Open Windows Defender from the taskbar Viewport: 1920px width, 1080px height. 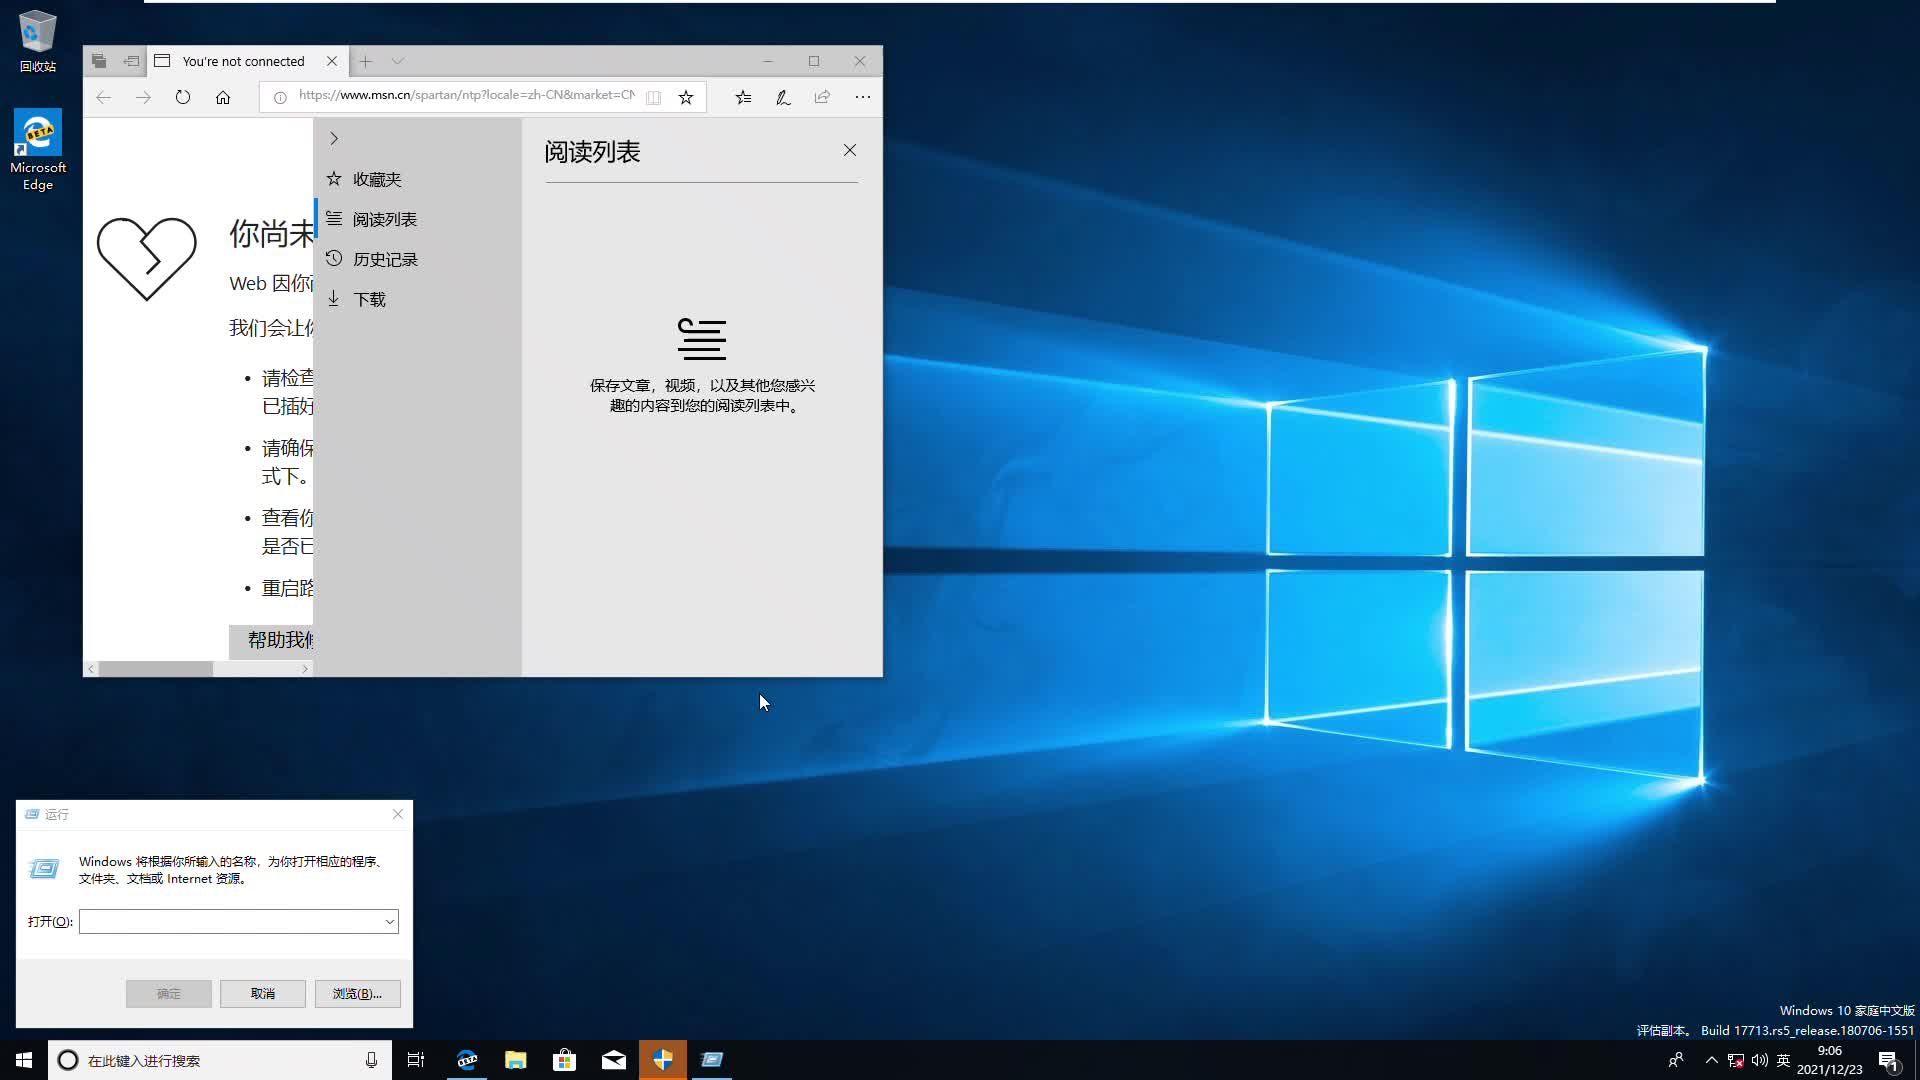point(663,1059)
